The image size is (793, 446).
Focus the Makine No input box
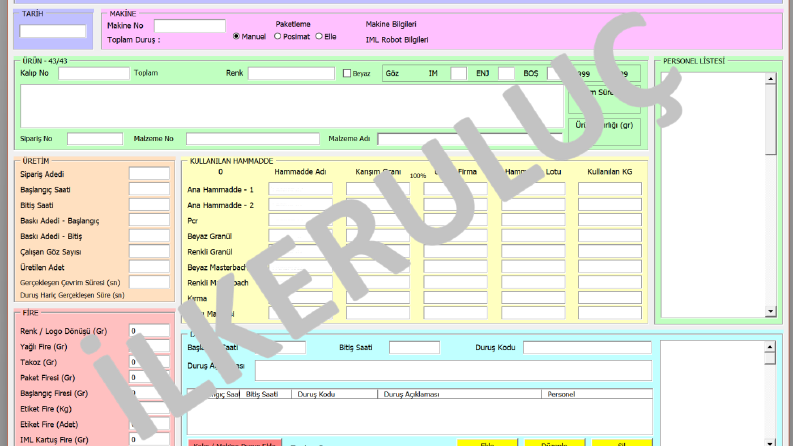(190, 26)
